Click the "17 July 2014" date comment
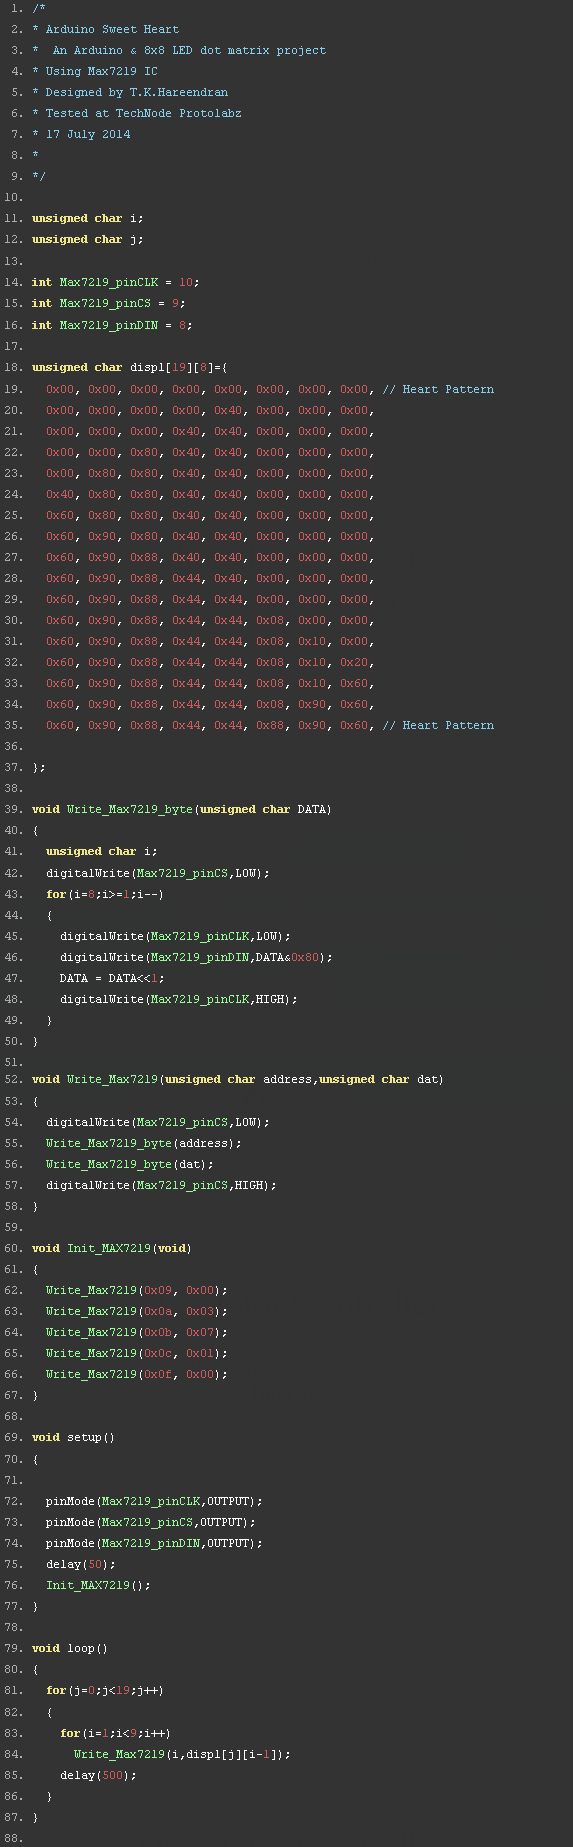Viewport: 573px width, 1847px height. coord(88,134)
